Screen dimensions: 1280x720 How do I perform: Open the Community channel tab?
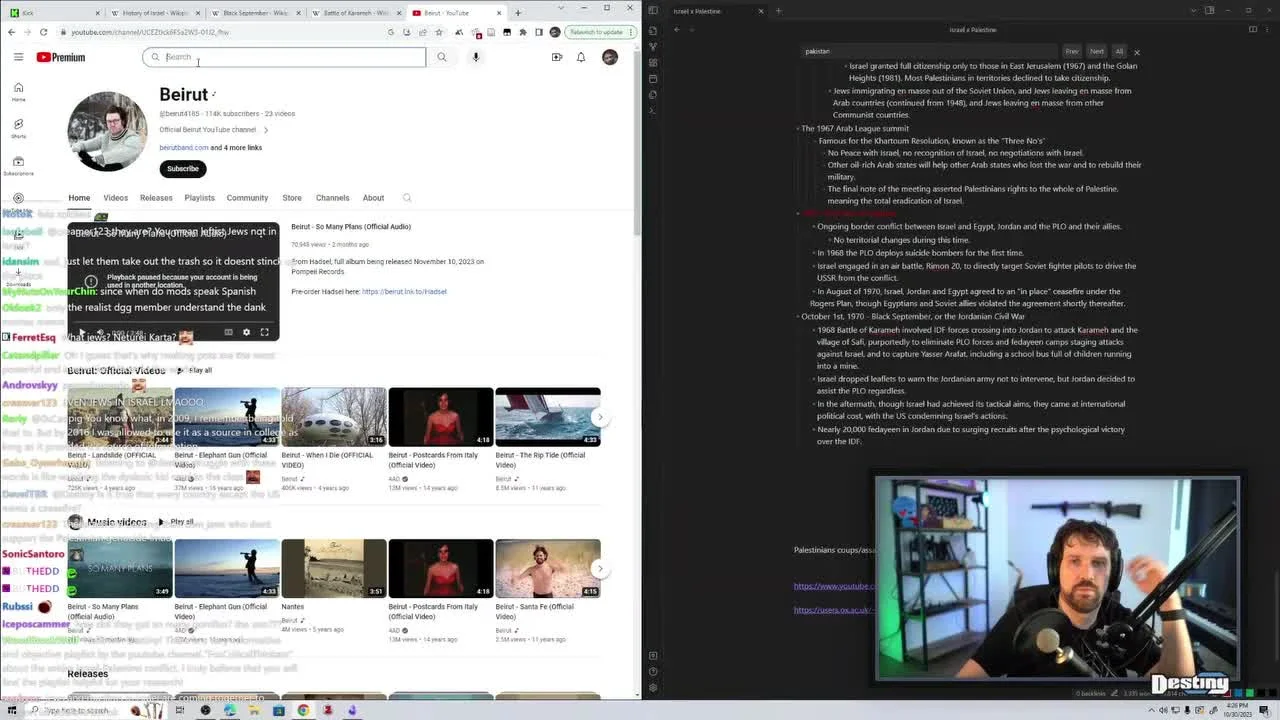click(x=247, y=198)
